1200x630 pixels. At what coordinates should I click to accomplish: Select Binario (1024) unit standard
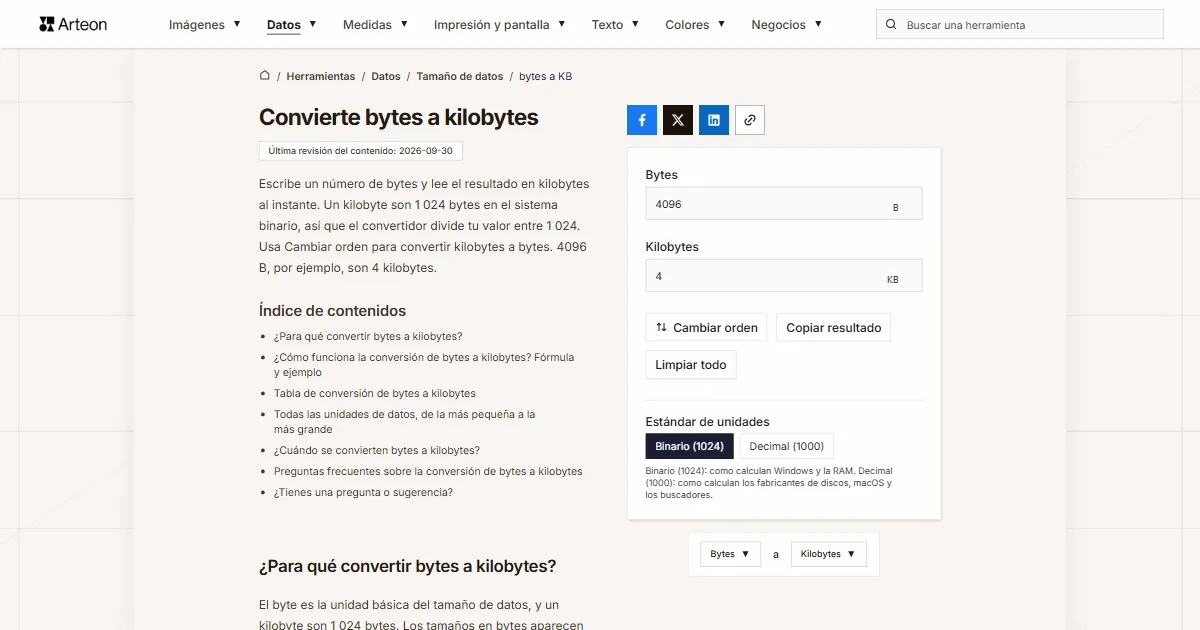[690, 446]
